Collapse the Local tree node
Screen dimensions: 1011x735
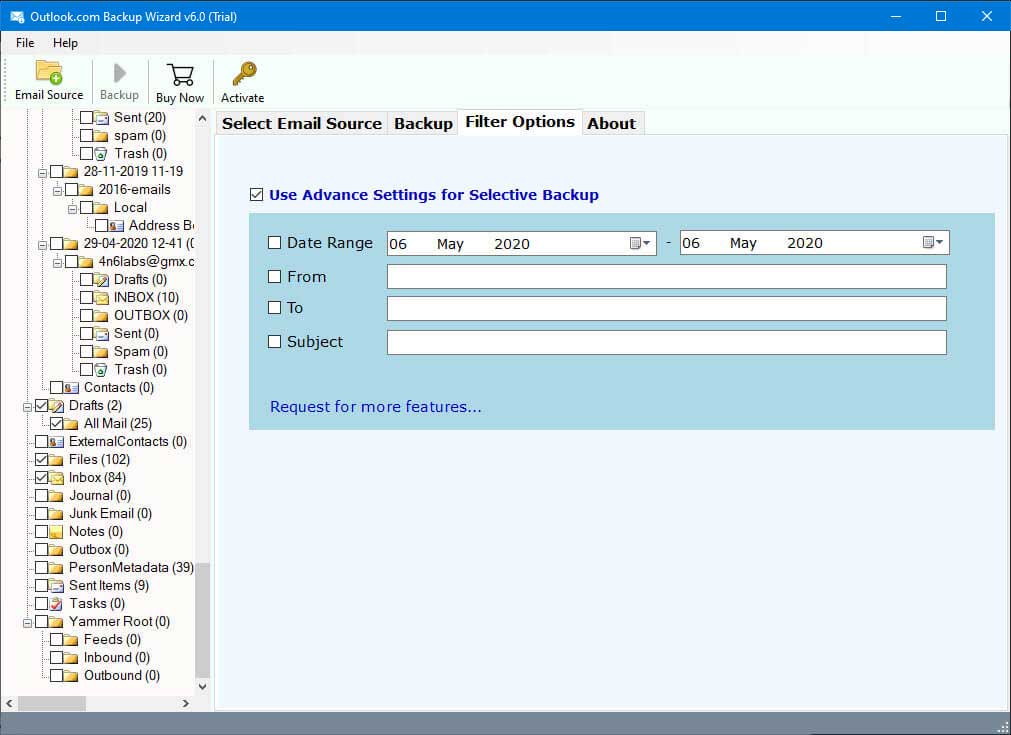coord(72,209)
